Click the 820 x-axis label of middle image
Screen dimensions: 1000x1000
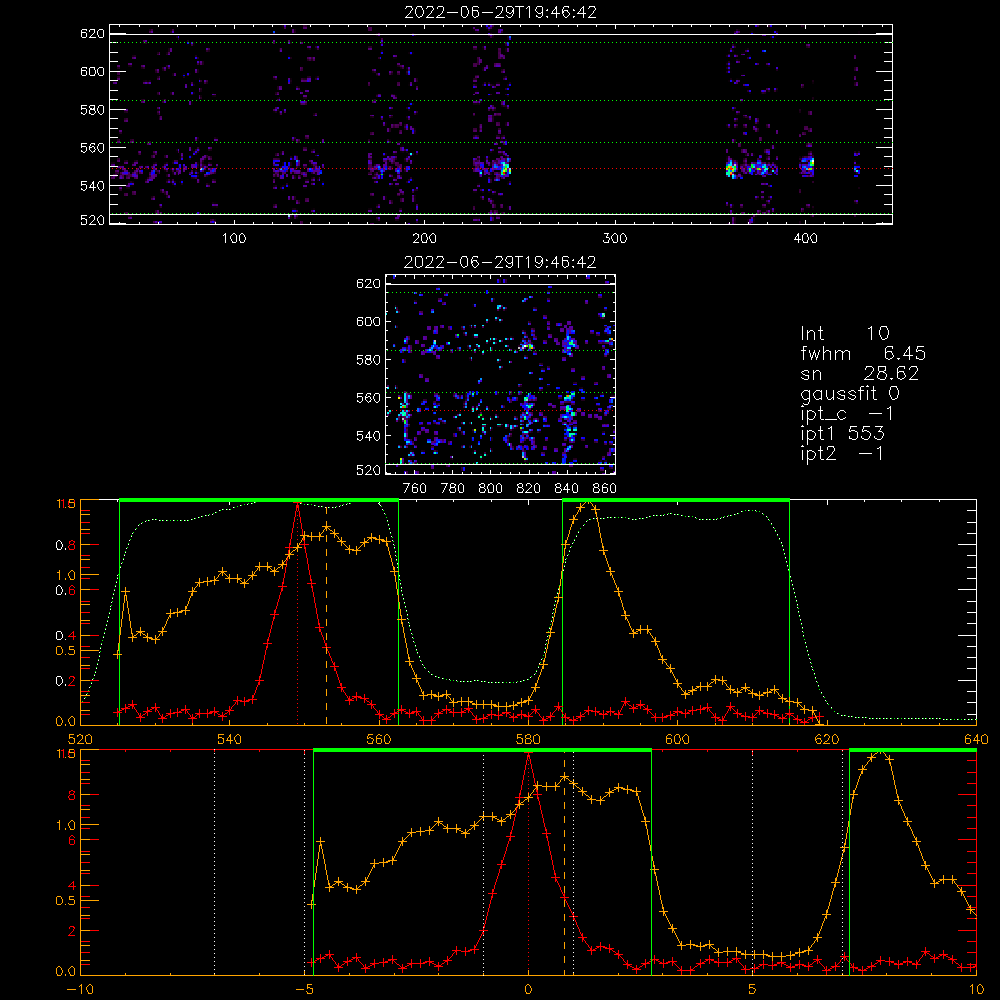point(528,489)
